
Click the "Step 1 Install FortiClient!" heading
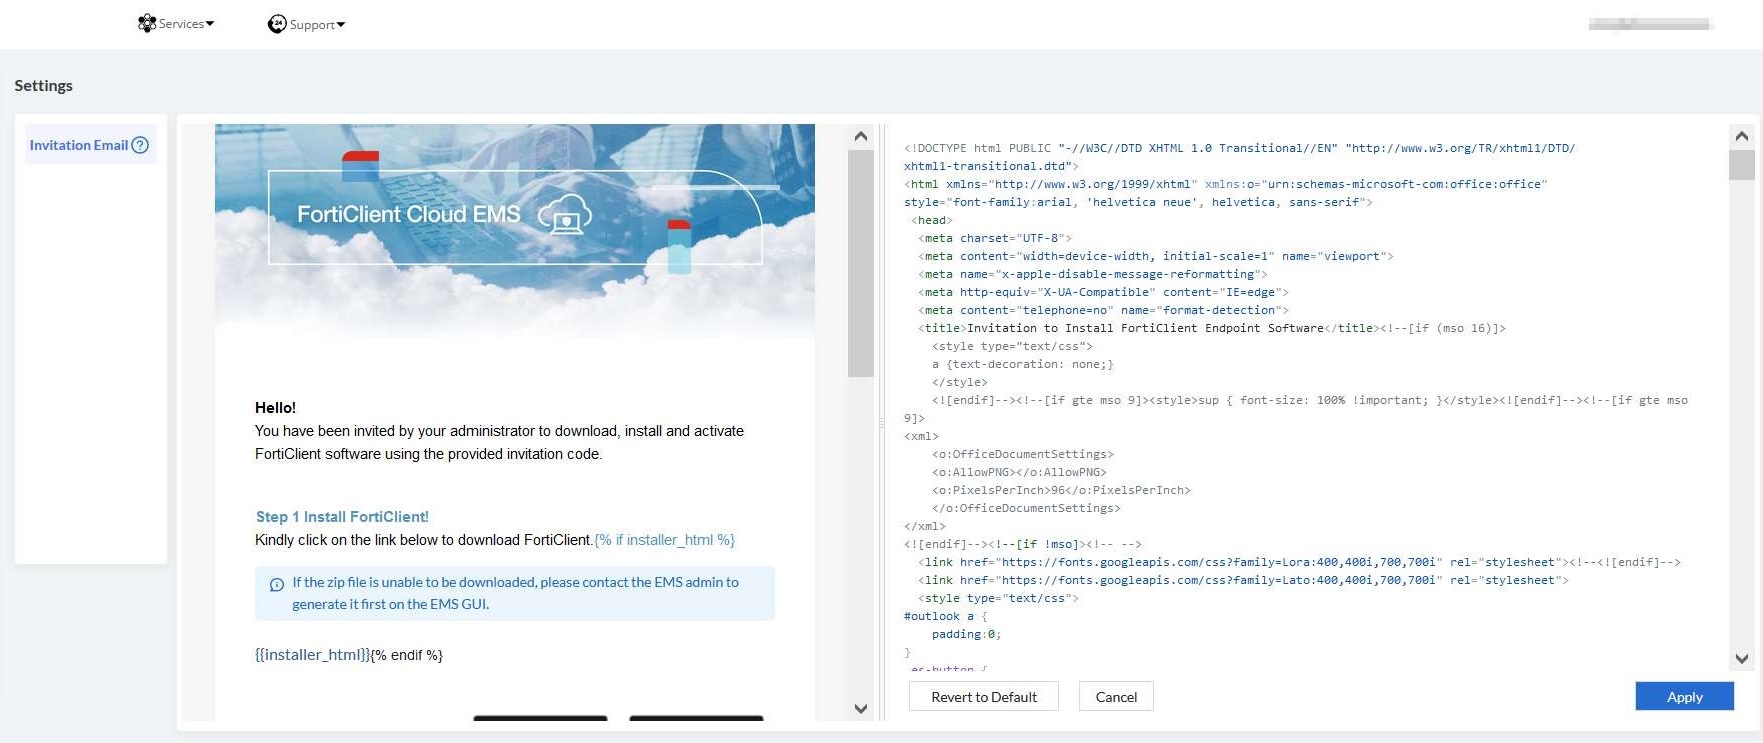[x=342, y=517]
